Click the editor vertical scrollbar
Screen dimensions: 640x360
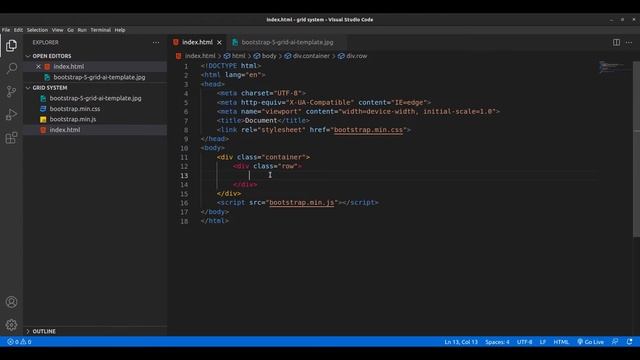click(x=636, y=149)
